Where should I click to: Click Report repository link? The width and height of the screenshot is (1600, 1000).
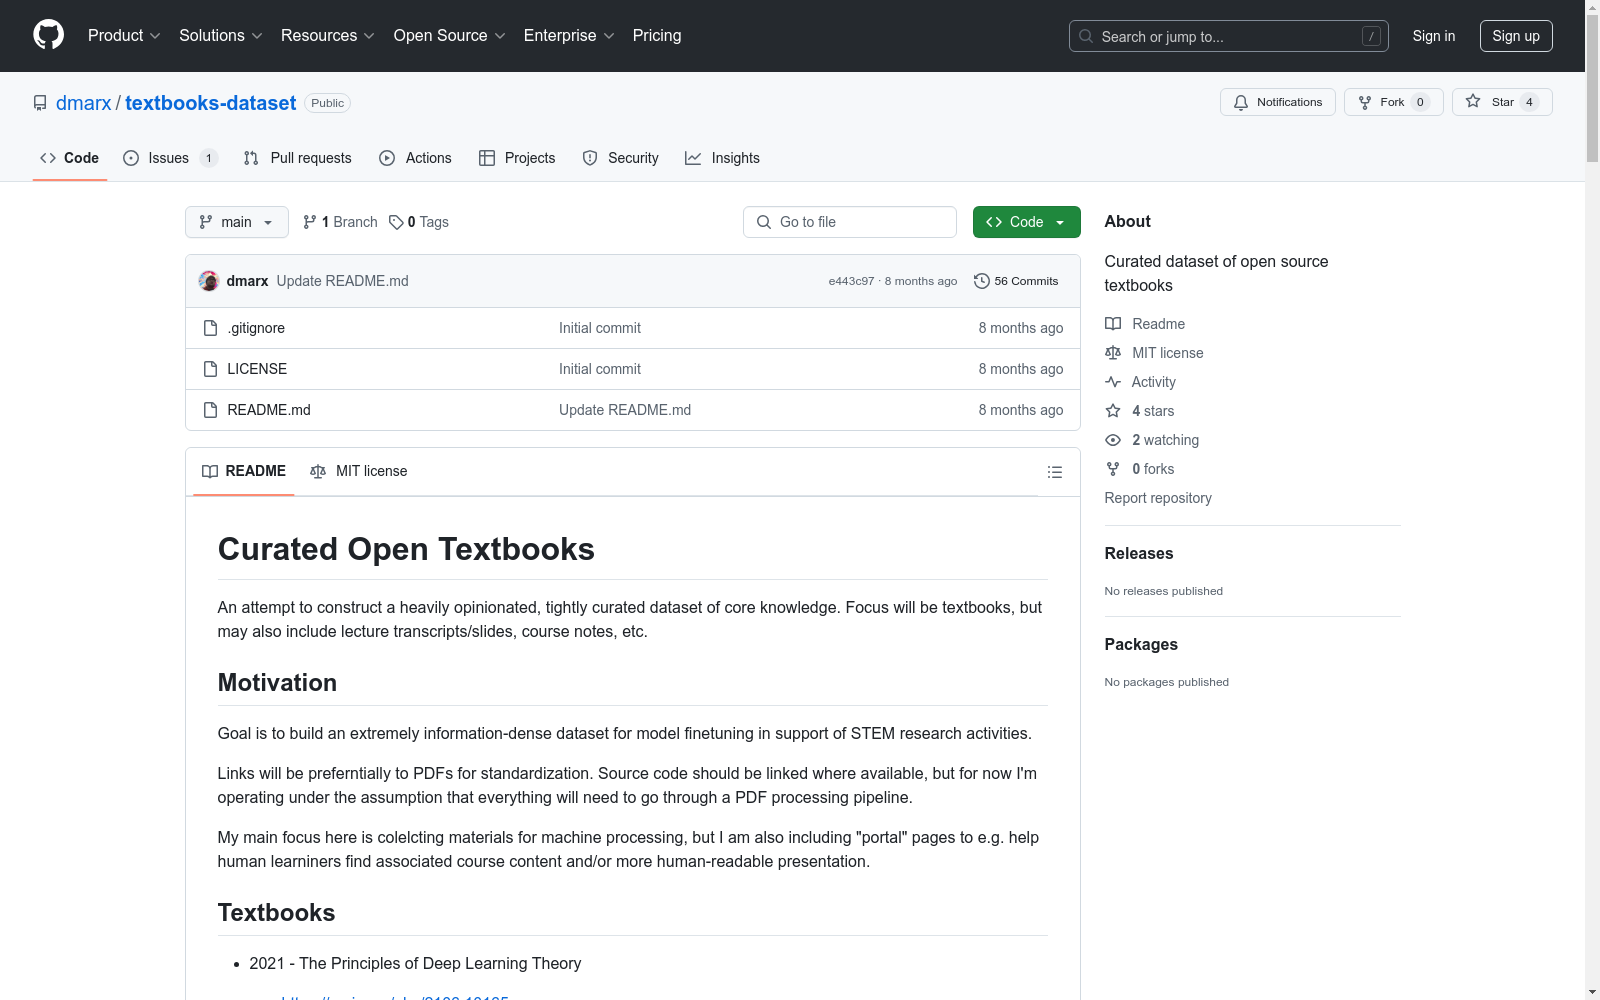1158,498
